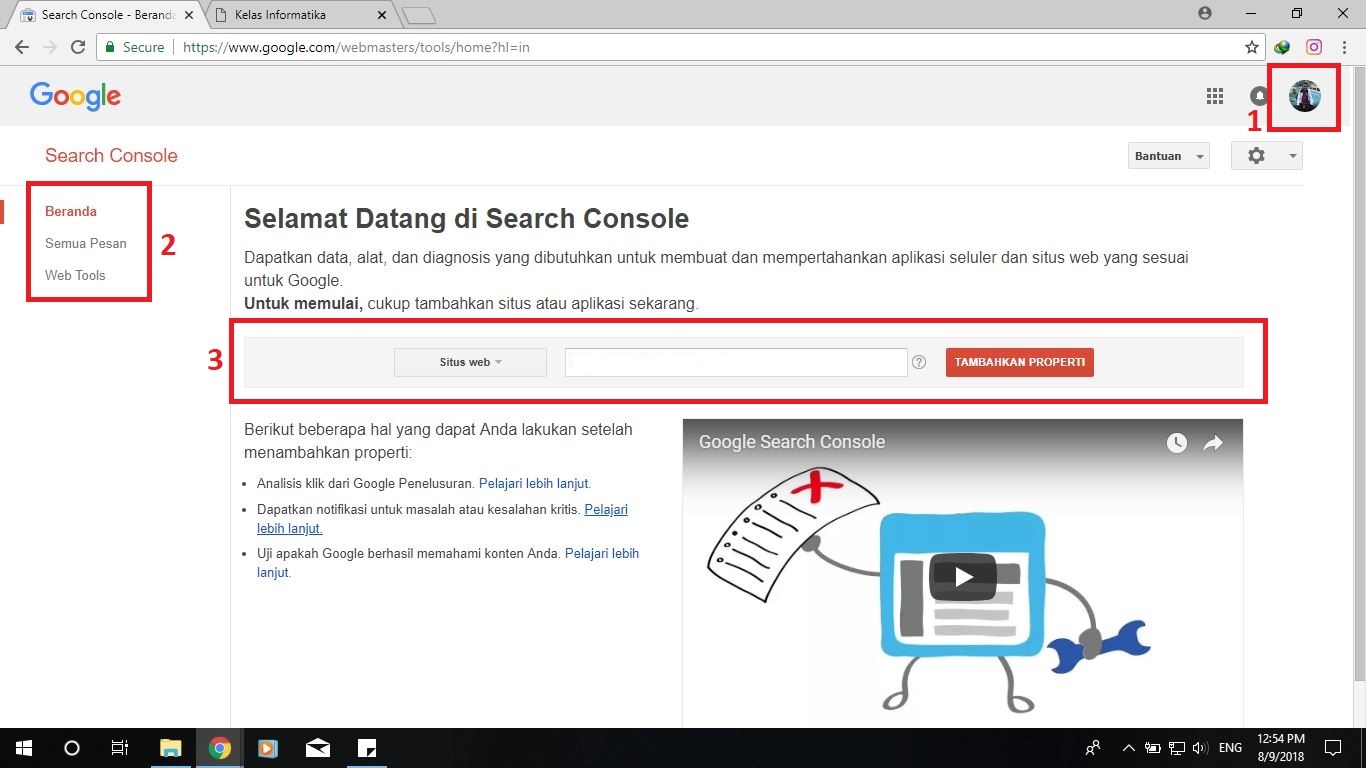Click the property URL input field

click(736, 362)
